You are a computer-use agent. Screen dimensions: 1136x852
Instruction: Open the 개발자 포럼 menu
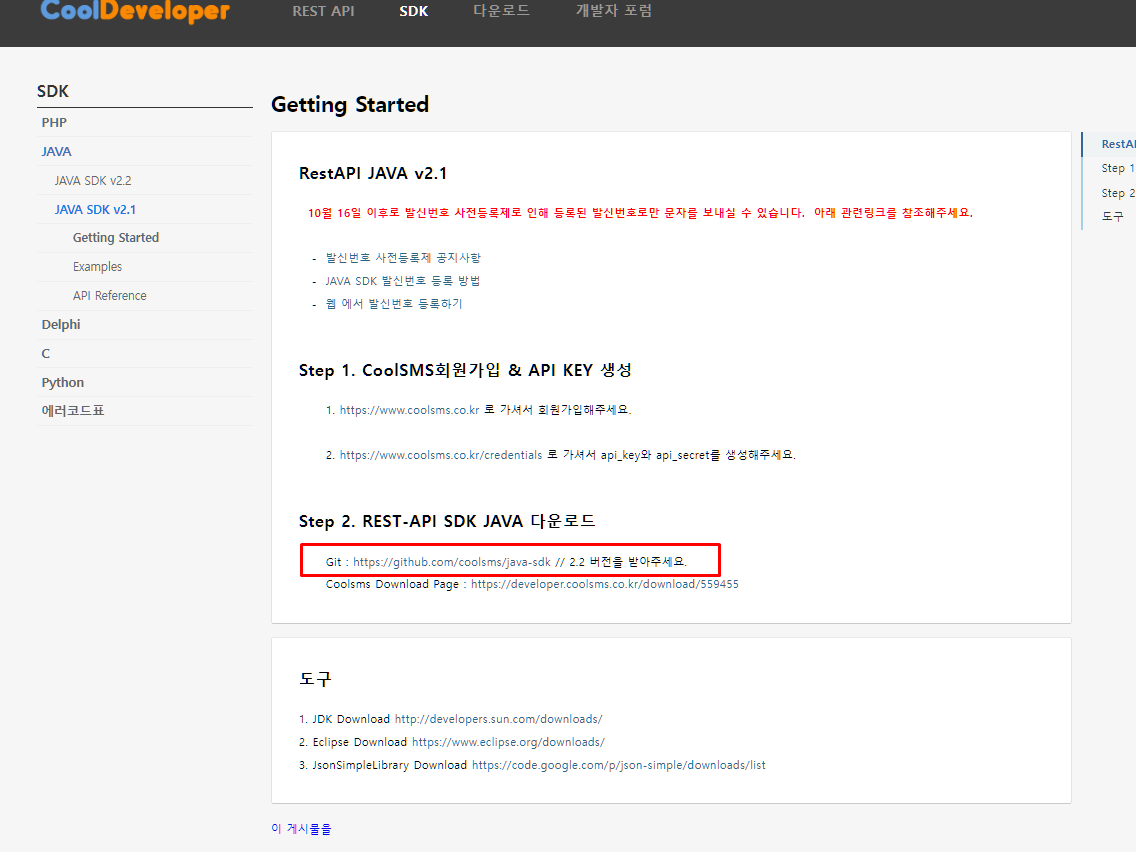(x=614, y=11)
